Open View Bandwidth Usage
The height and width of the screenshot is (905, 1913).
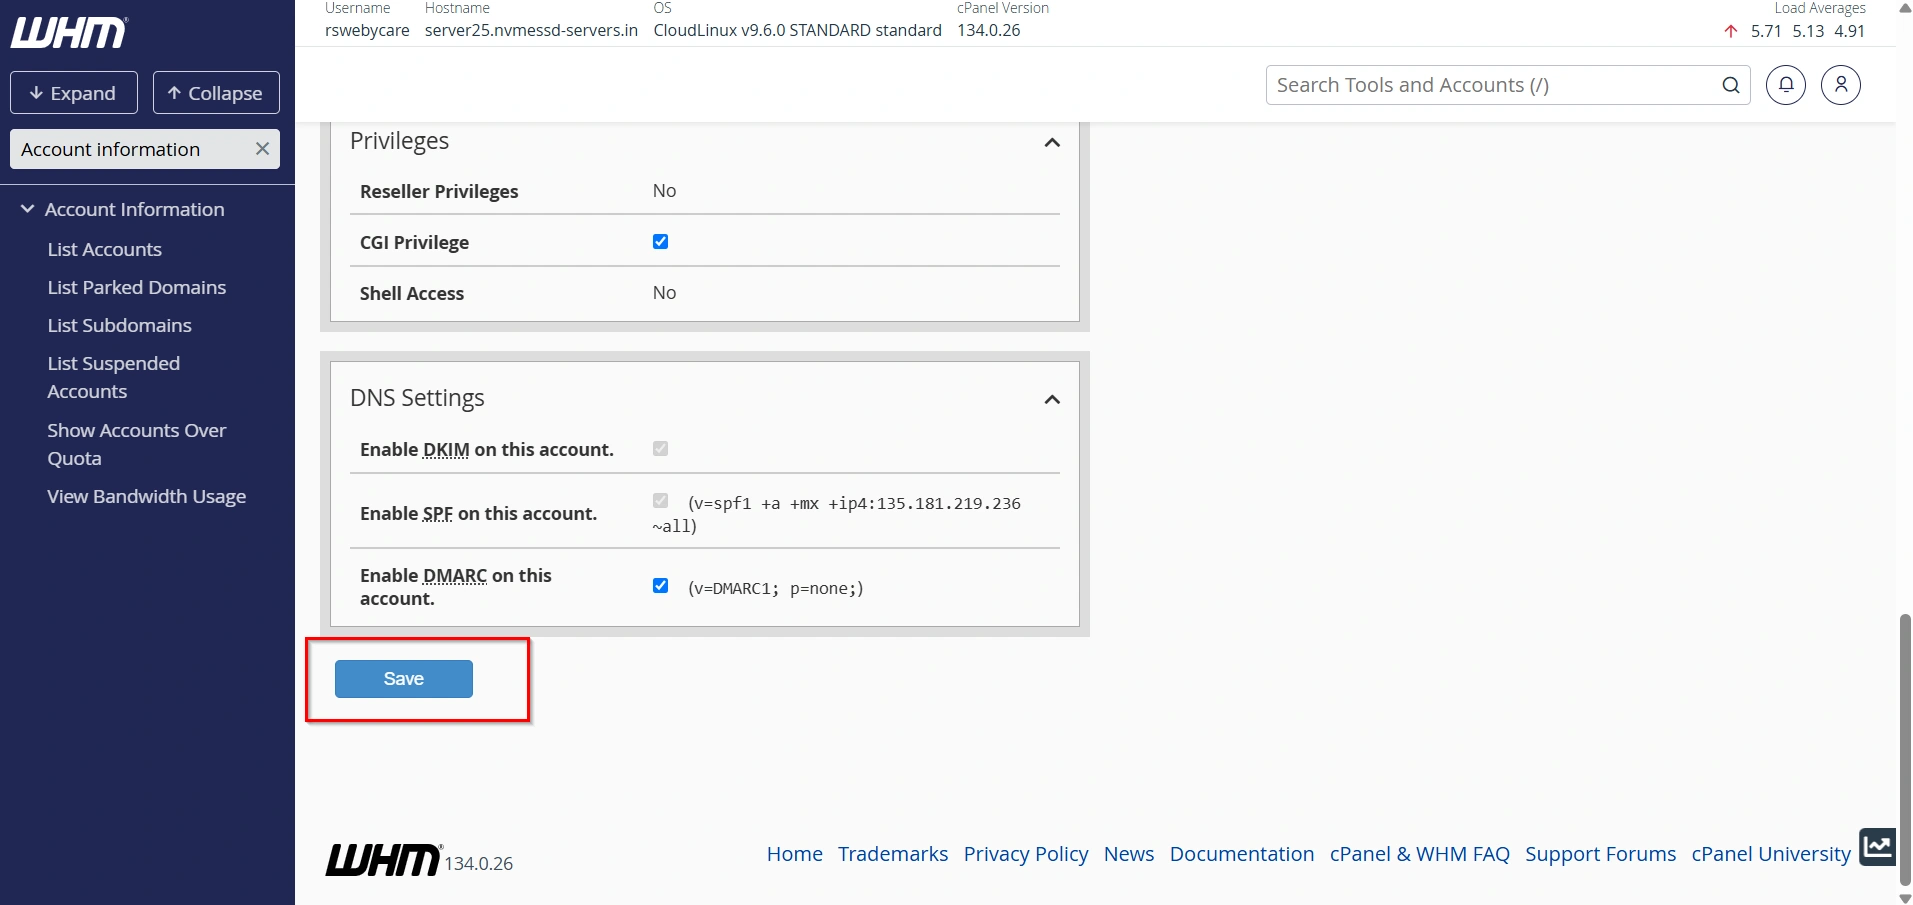(x=147, y=496)
